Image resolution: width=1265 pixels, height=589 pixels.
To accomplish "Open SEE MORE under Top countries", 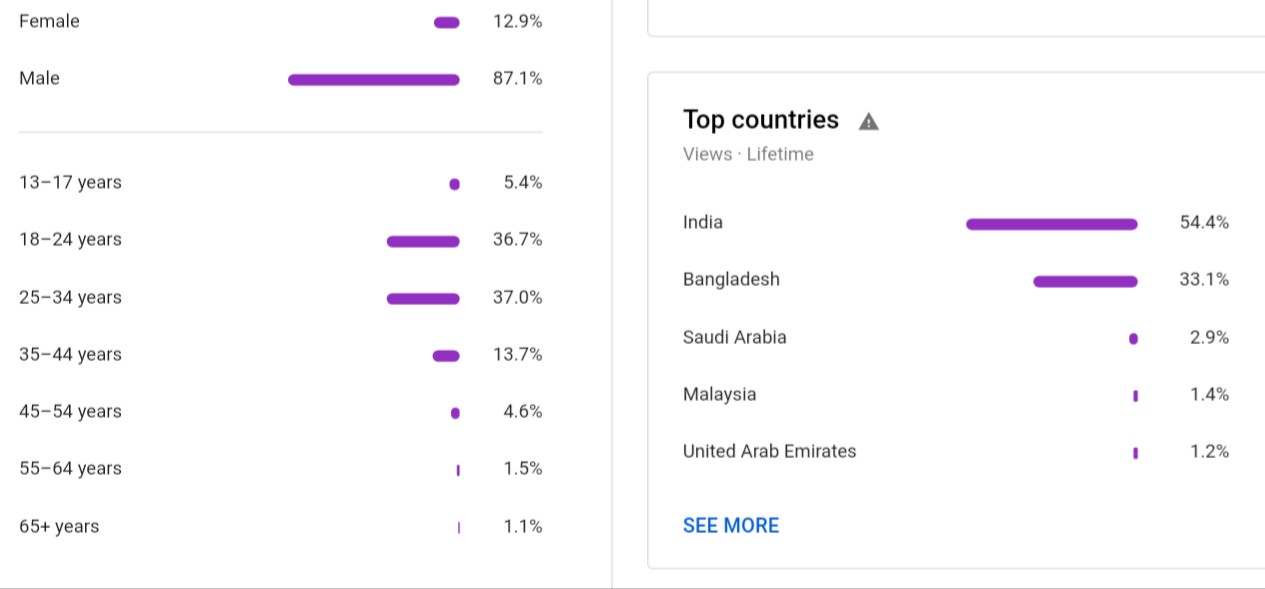I will pyautogui.click(x=731, y=526).
